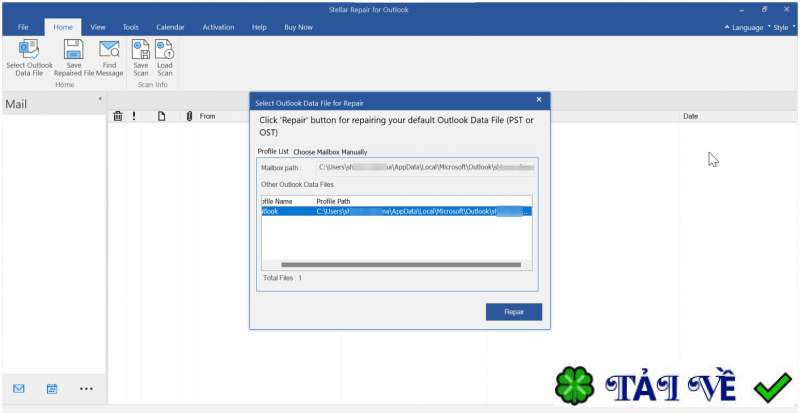Viewport: 800px width, 413px height.
Task: Collapse the Mail pane arrow
Action: tap(100, 98)
